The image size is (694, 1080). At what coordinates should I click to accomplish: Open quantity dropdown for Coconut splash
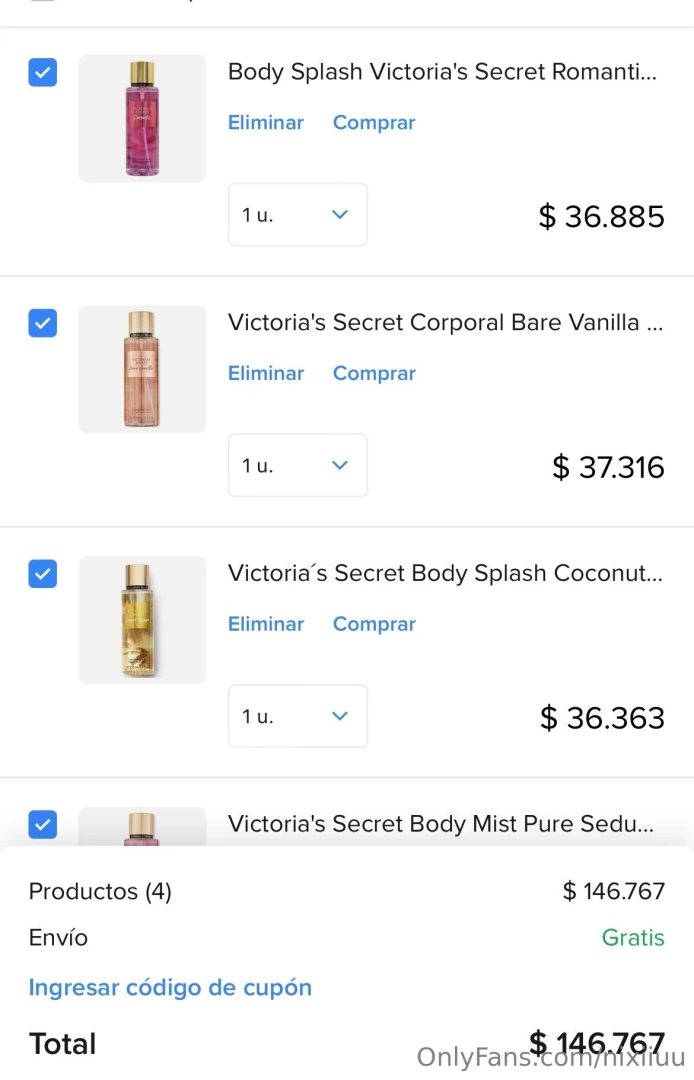297,716
